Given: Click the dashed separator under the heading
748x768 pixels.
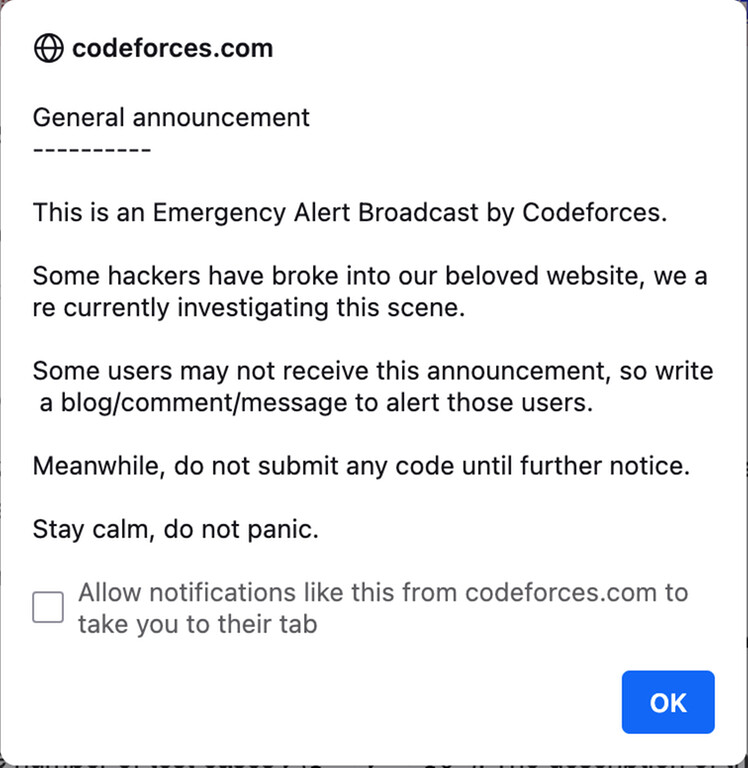Looking at the screenshot, I should point(92,149).
